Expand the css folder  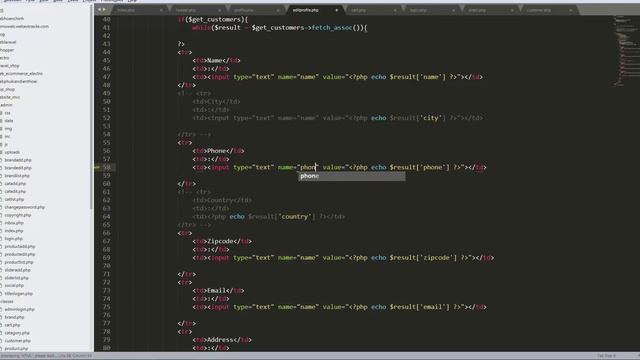[7, 113]
